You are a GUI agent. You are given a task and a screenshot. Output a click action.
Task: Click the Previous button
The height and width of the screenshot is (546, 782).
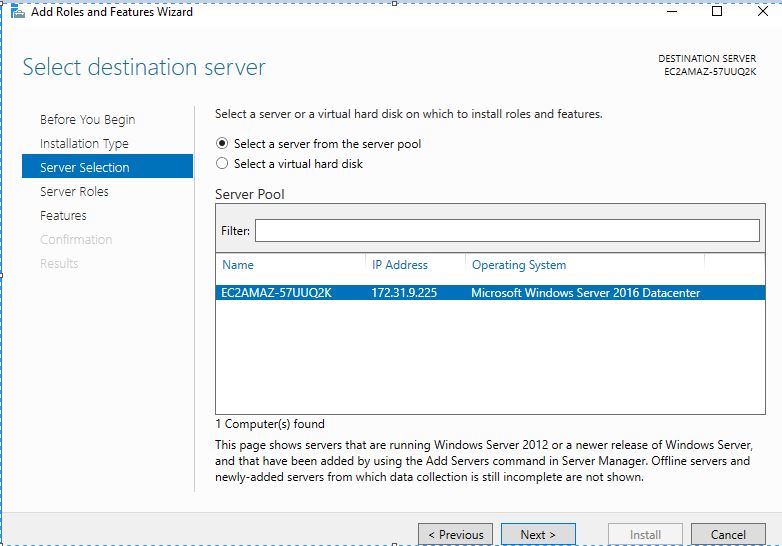coord(455,534)
